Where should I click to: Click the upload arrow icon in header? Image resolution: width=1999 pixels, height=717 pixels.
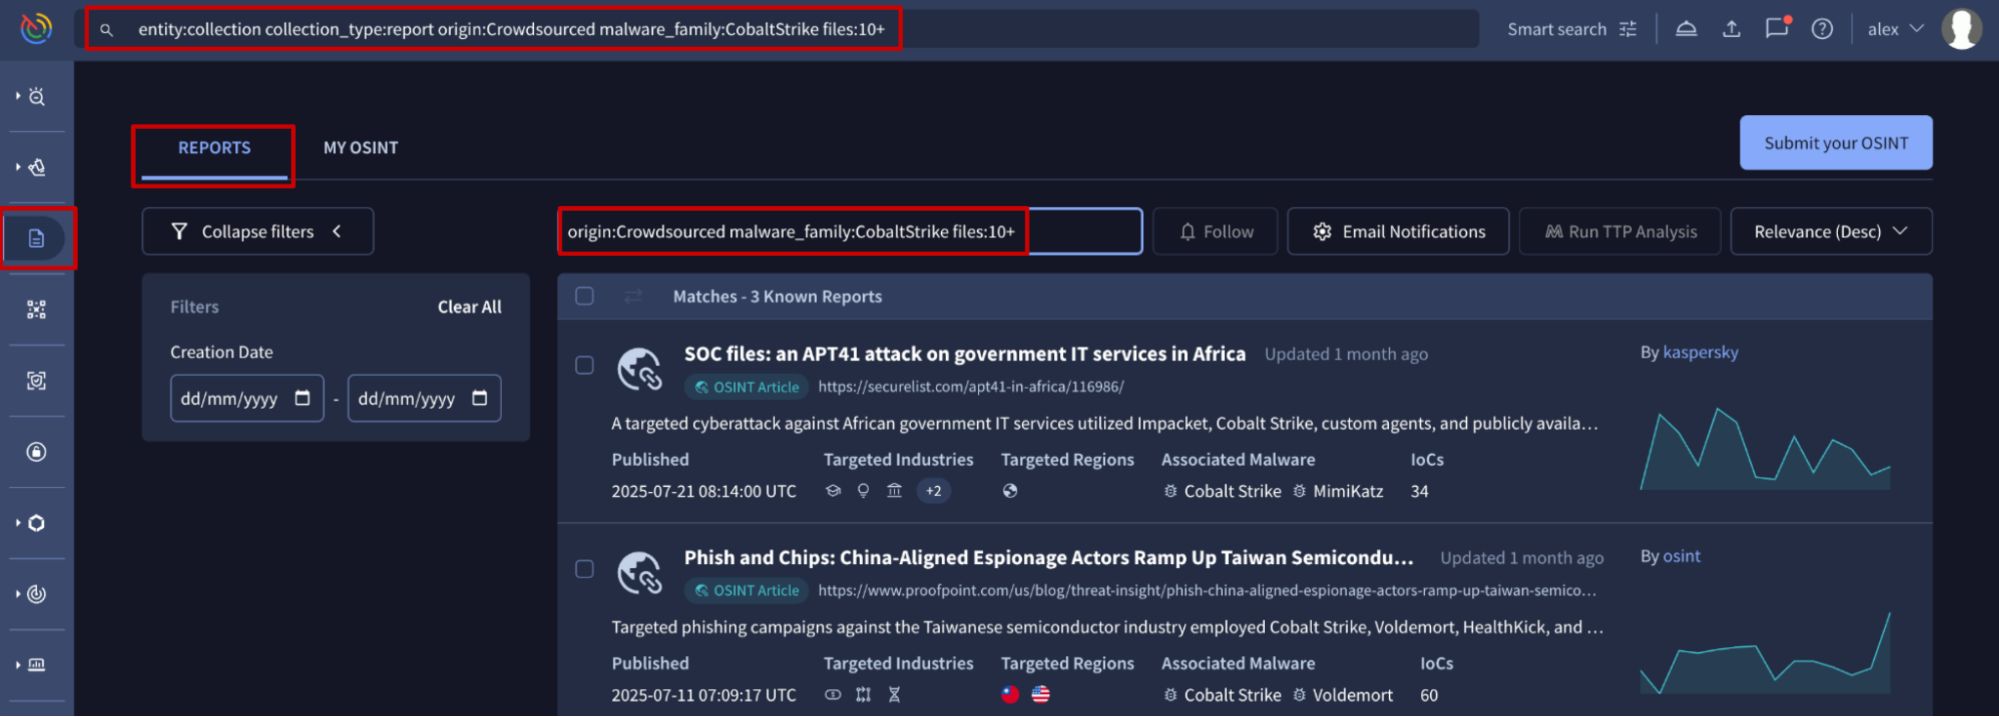(1732, 29)
